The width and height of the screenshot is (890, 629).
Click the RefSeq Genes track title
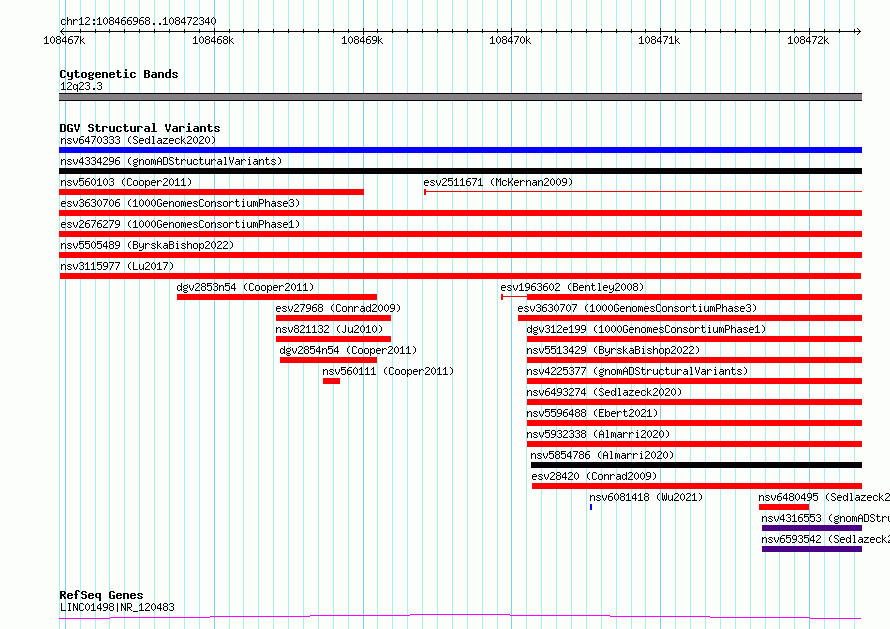101,595
